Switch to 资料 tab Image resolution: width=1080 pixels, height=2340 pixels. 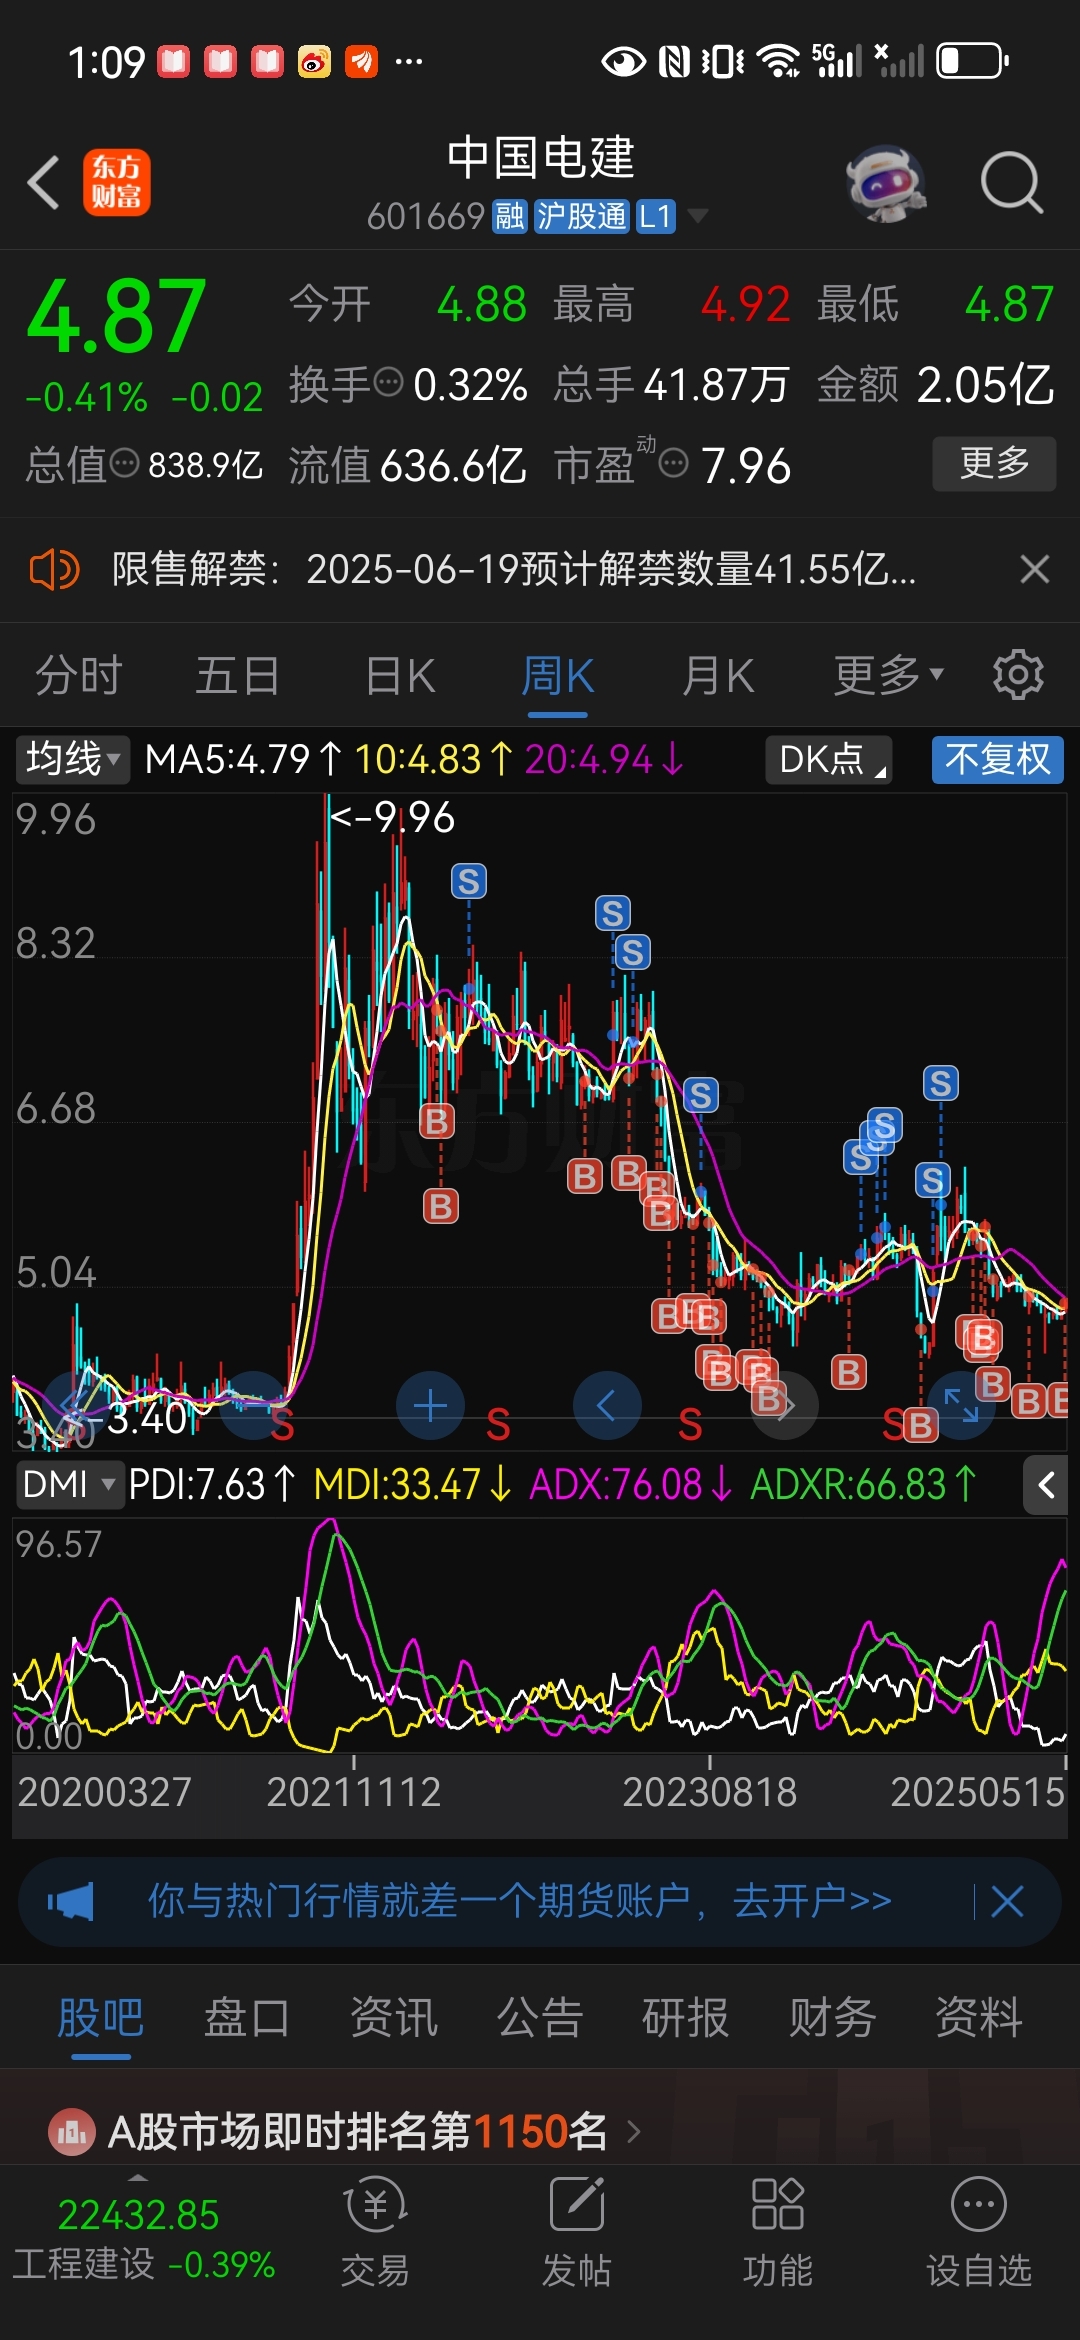tap(979, 2017)
